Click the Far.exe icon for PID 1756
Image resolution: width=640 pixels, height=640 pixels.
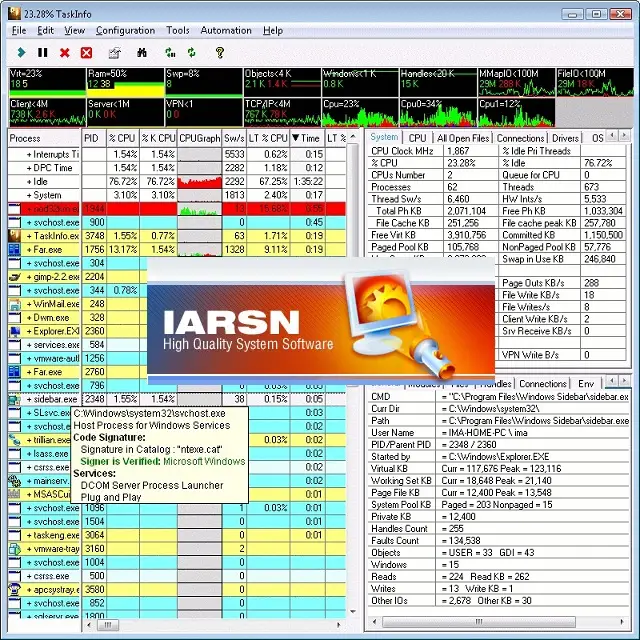15,249
